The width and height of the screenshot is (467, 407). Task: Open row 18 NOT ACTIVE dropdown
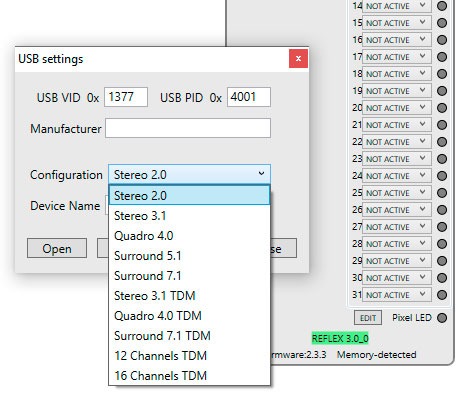[397, 74]
